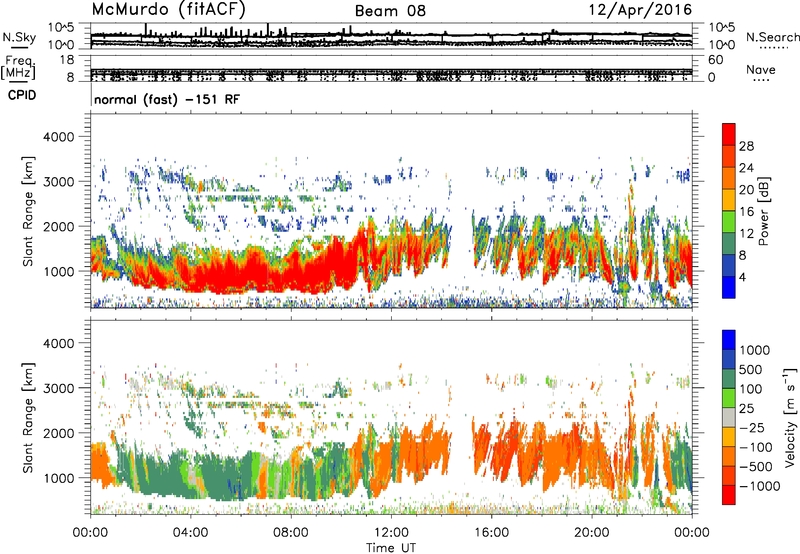Click the 500 tick on the velocity colorbar
This screenshot has width=800, height=554.
[x=751, y=369]
